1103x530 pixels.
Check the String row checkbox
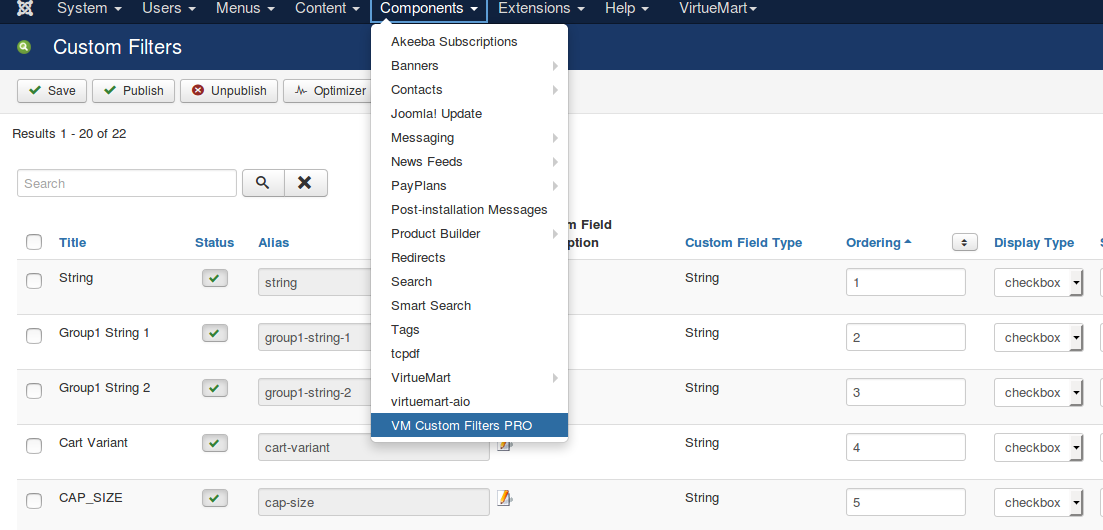[34, 281]
